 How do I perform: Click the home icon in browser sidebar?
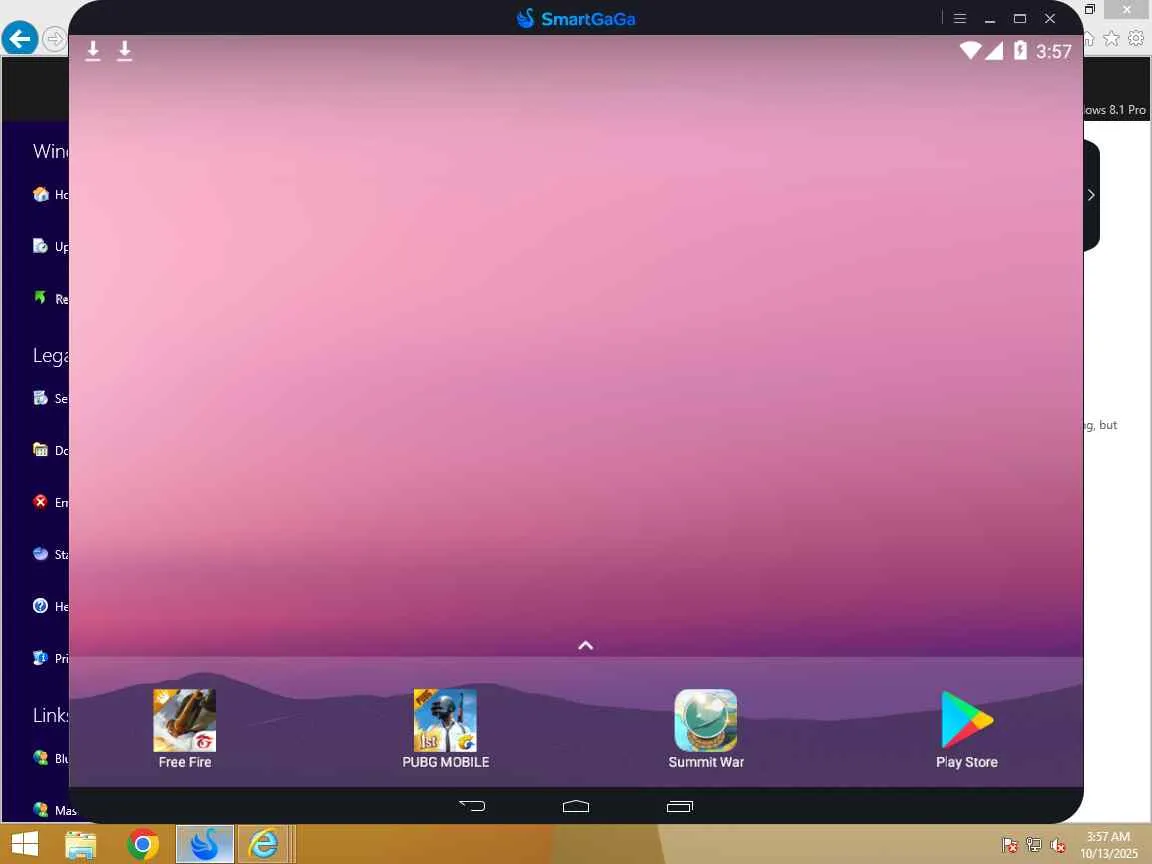(x=40, y=194)
